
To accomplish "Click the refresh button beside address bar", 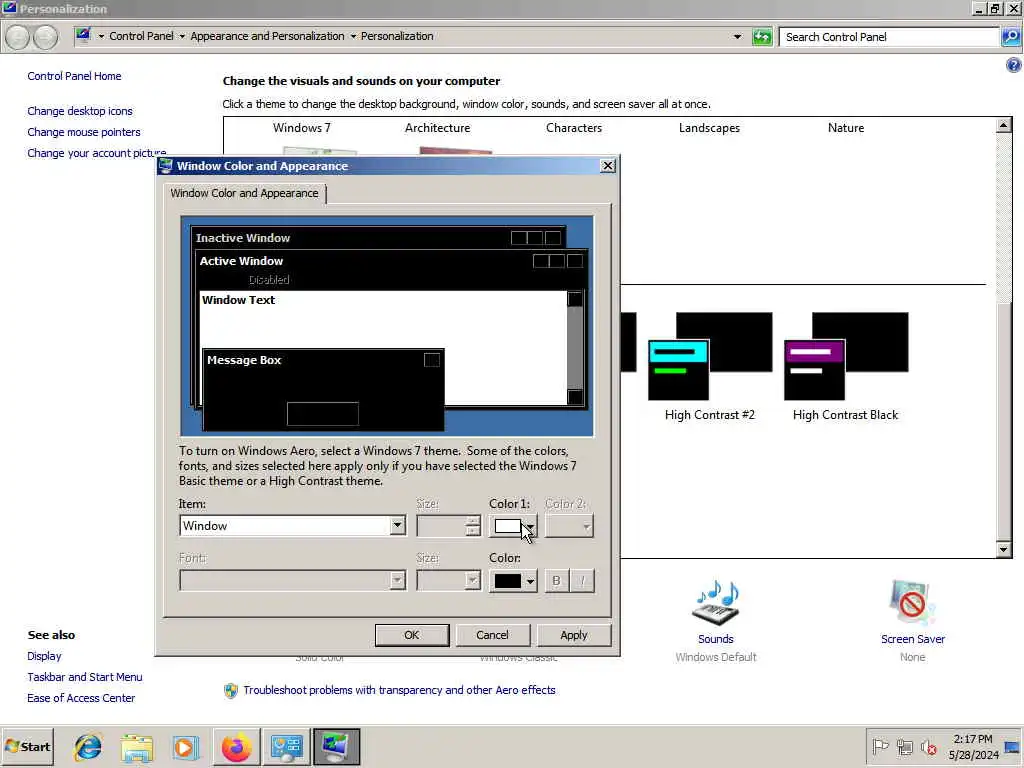I will pos(761,37).
